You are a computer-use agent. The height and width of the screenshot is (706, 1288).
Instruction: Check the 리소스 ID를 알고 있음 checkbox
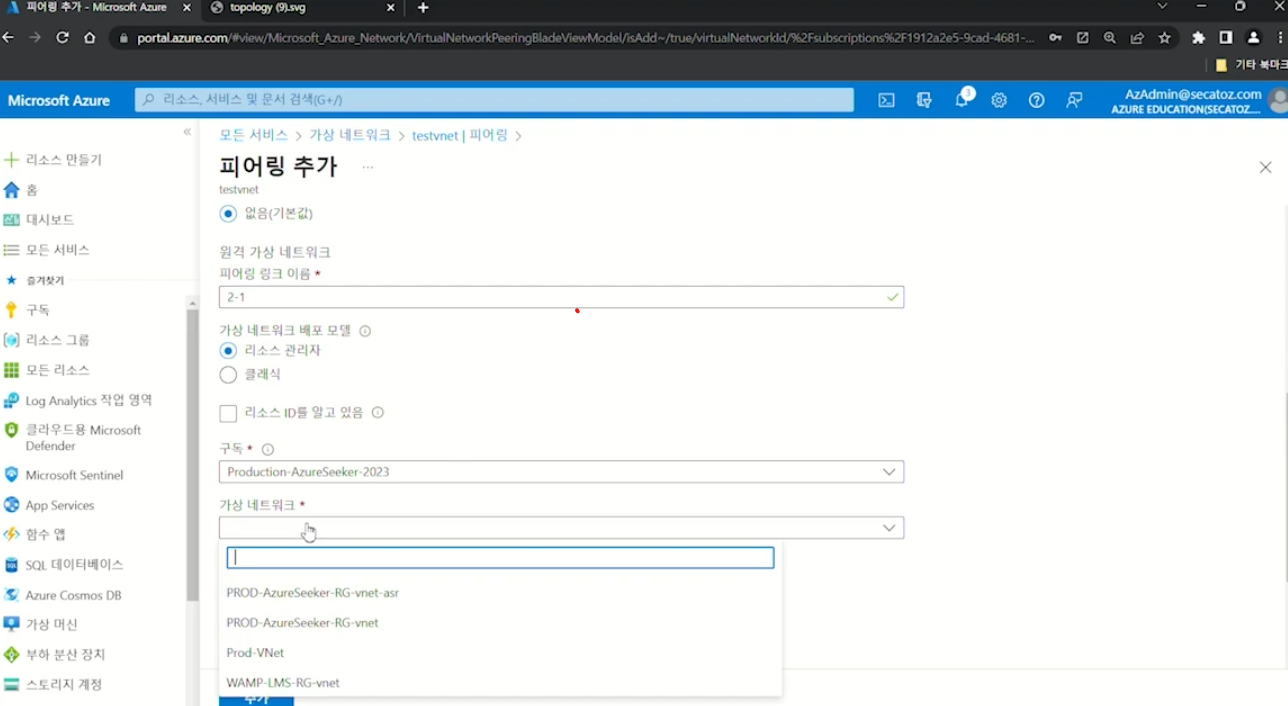228,413
